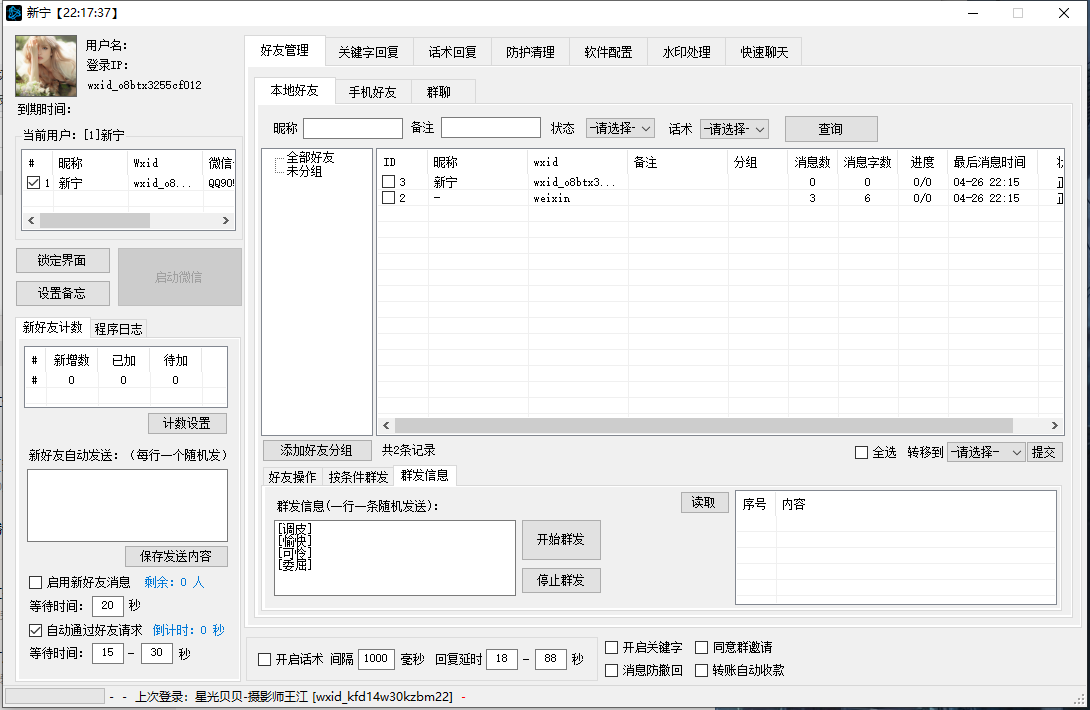
Task: Select 未分组 in the group tree
Action: (x=304, y=171)
